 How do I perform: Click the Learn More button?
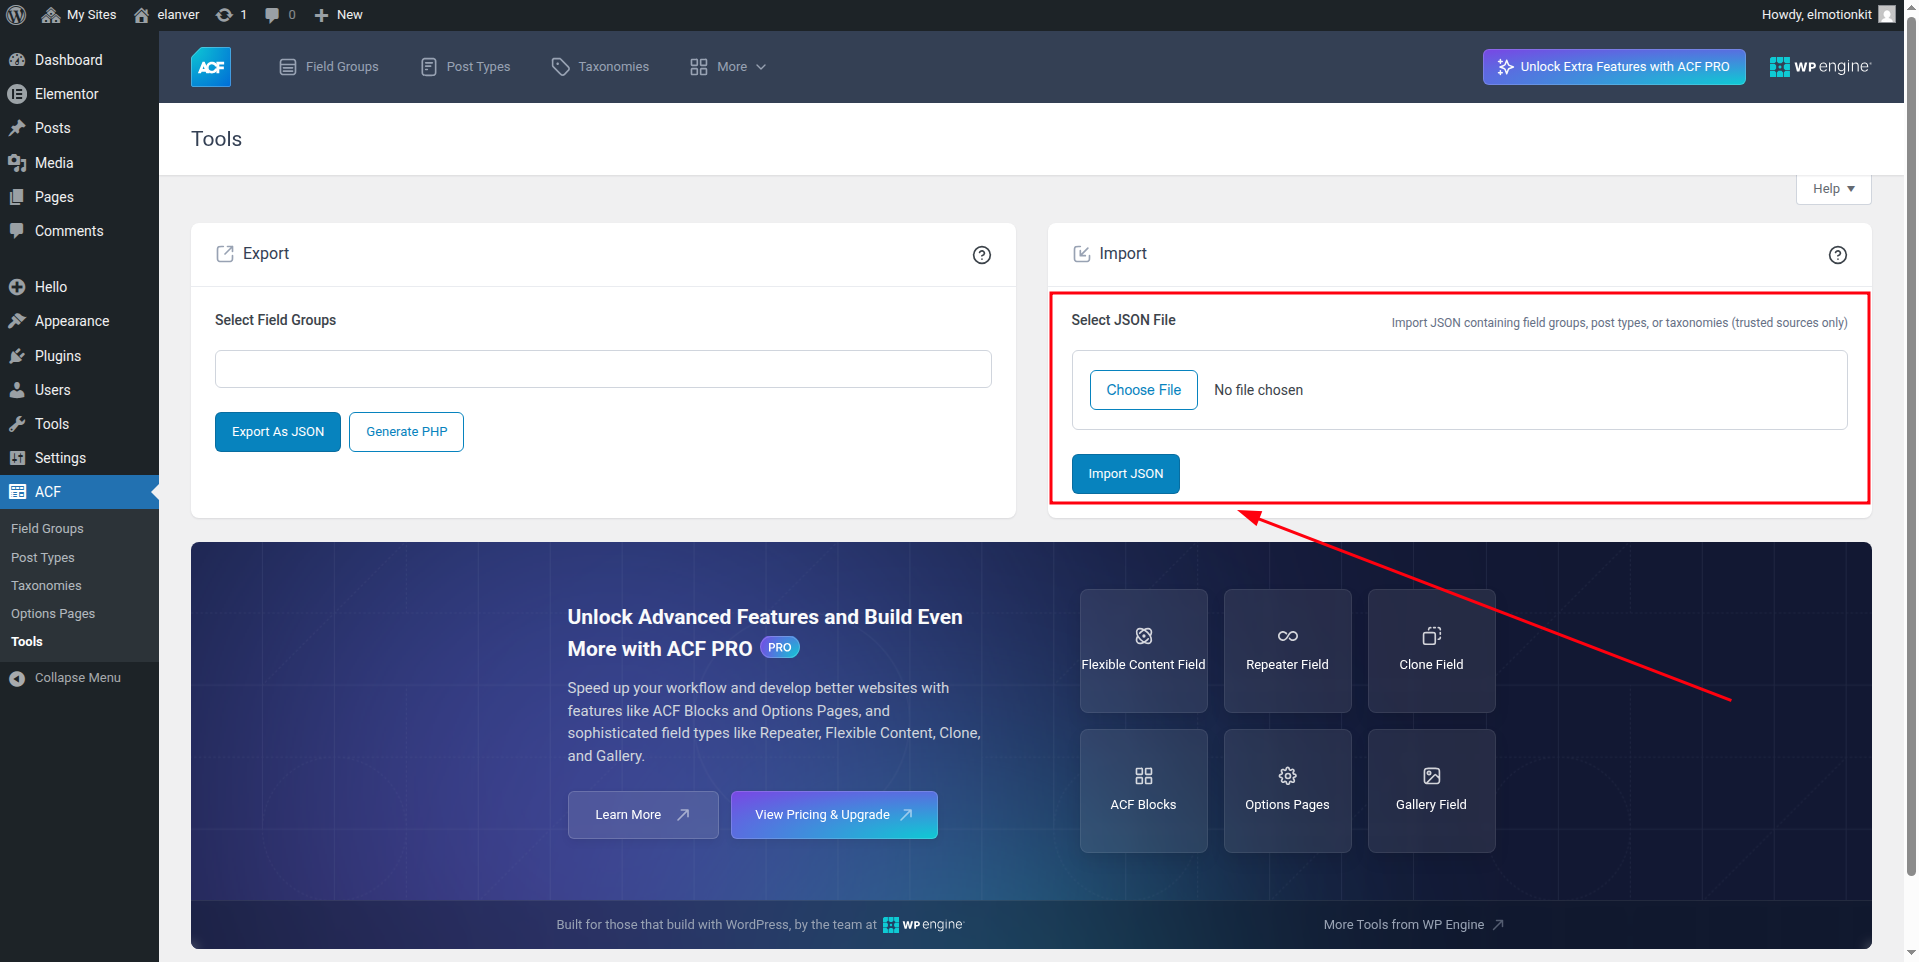click(x=643, y=815)
